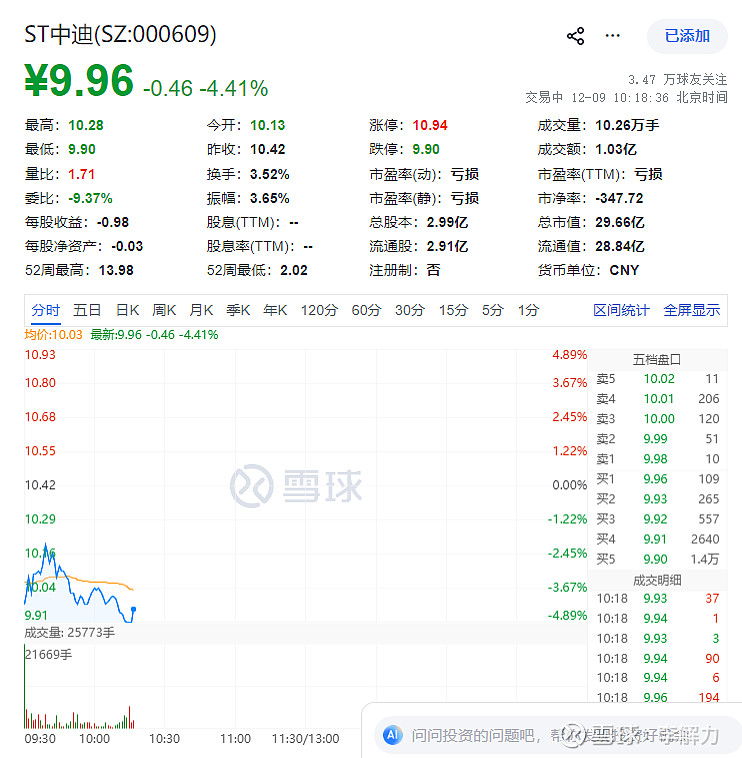Open the 周K chart tab
Viewport: 742px width, 758px height.
pos(164,310)
